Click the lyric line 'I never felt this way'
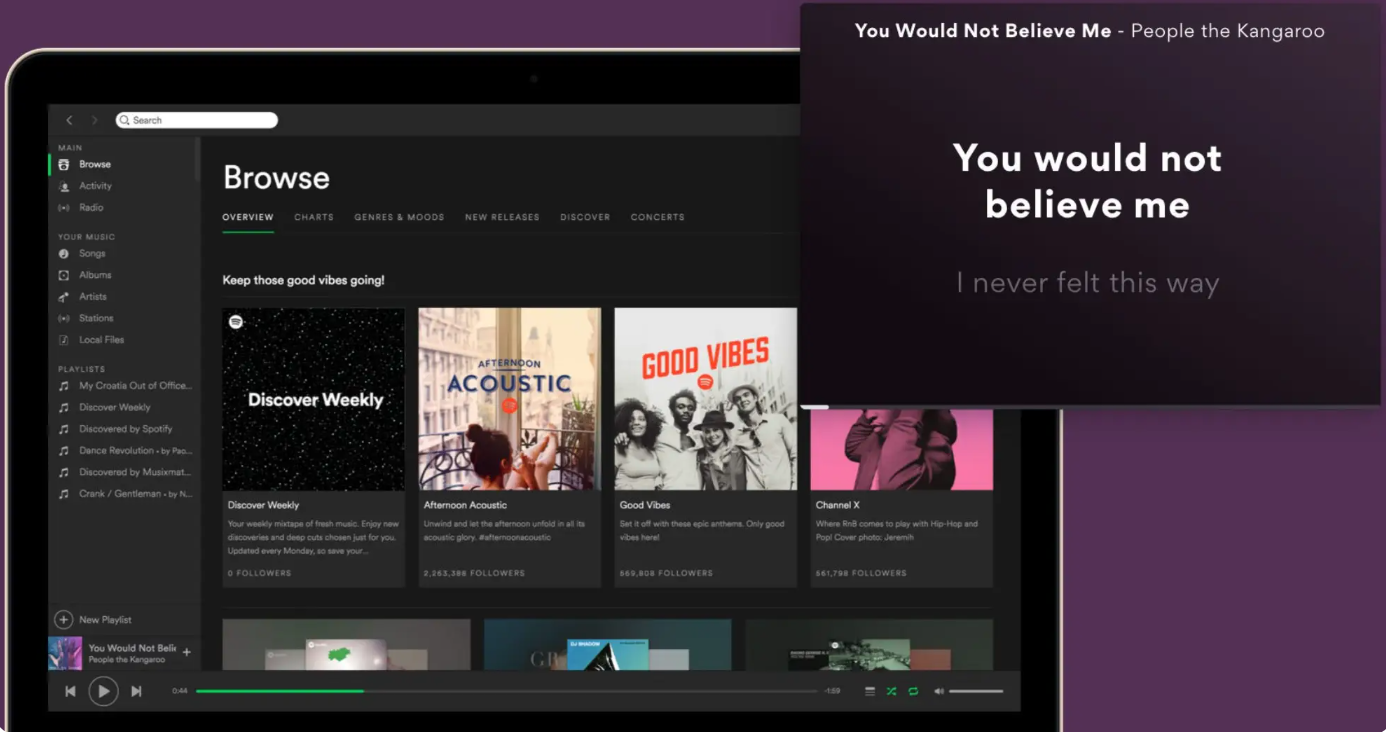Screen dimensions: 1386x732 tap(1088, 283)
